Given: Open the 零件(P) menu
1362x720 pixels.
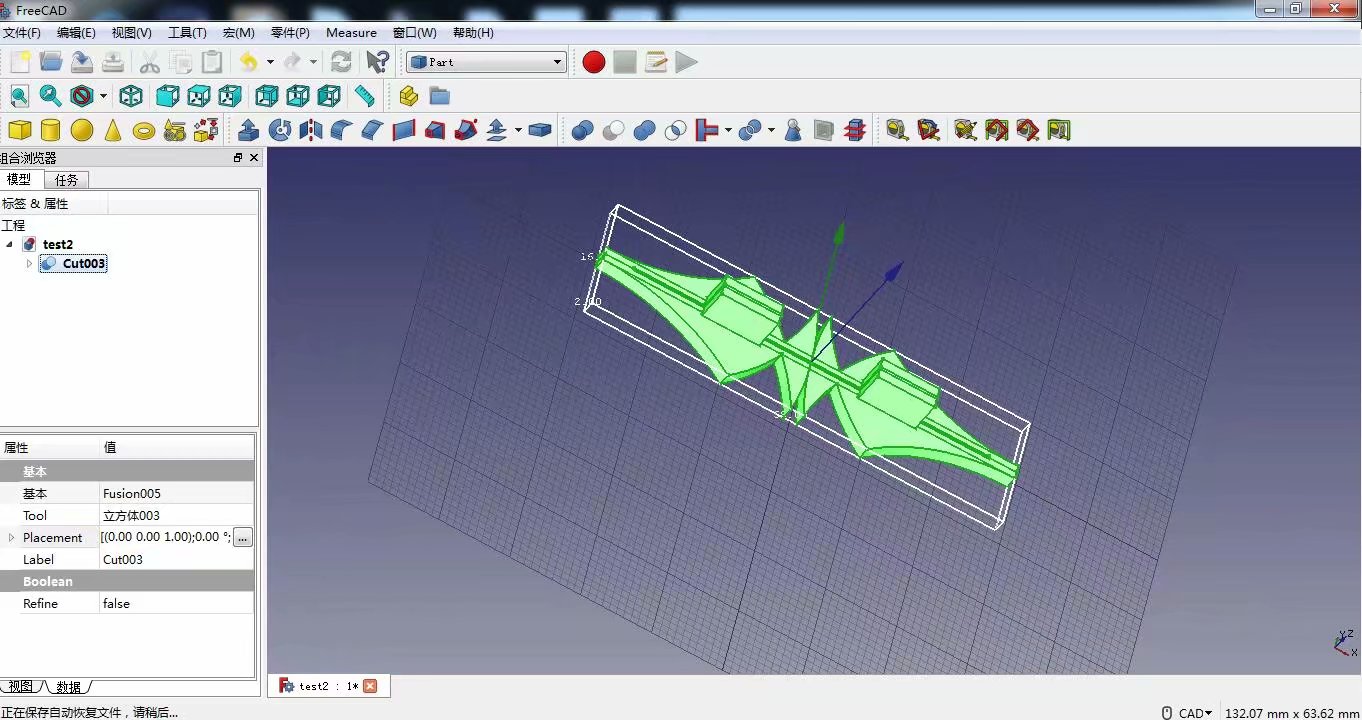Looking at the screenshot, I should tap(290, 33).
